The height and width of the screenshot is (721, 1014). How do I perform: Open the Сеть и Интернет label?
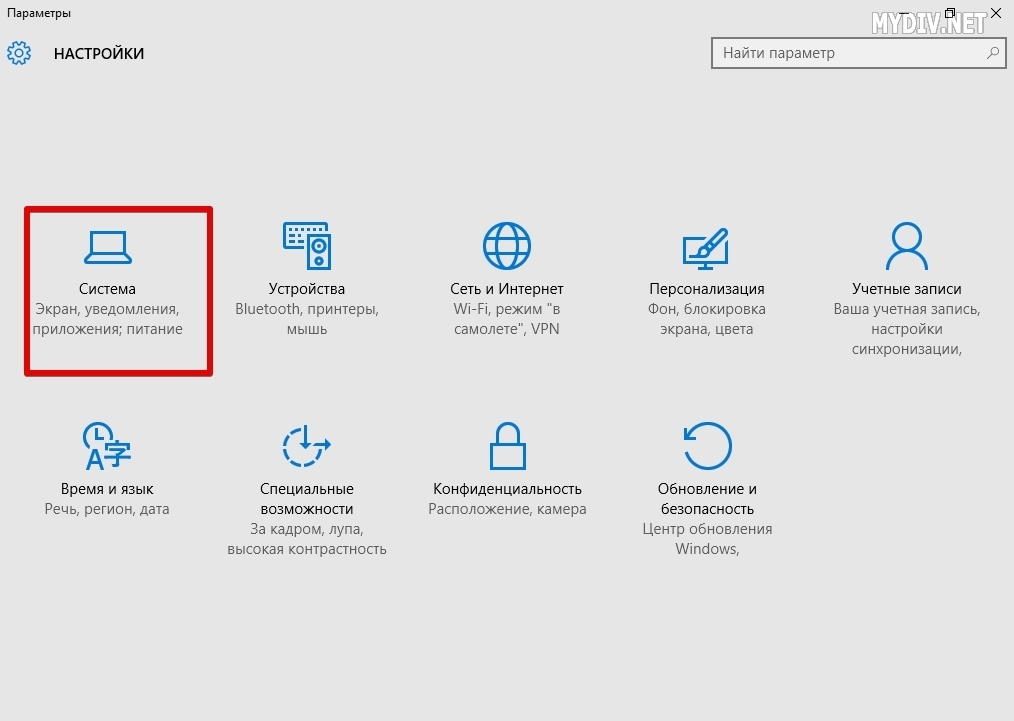507,289
